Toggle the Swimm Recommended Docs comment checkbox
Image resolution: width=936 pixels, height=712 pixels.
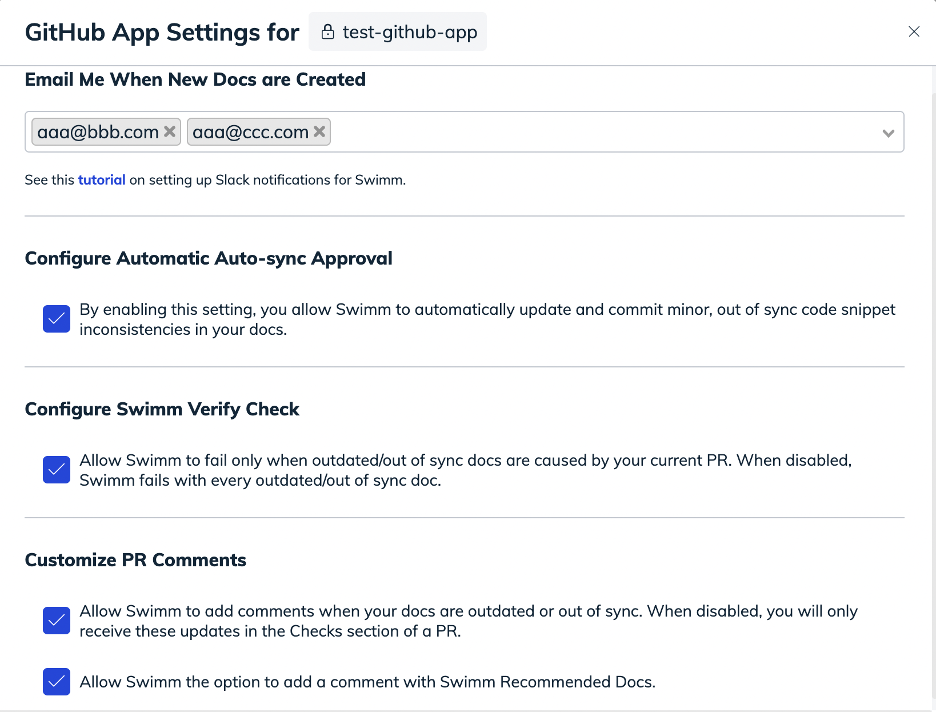[x=57, y=682]
